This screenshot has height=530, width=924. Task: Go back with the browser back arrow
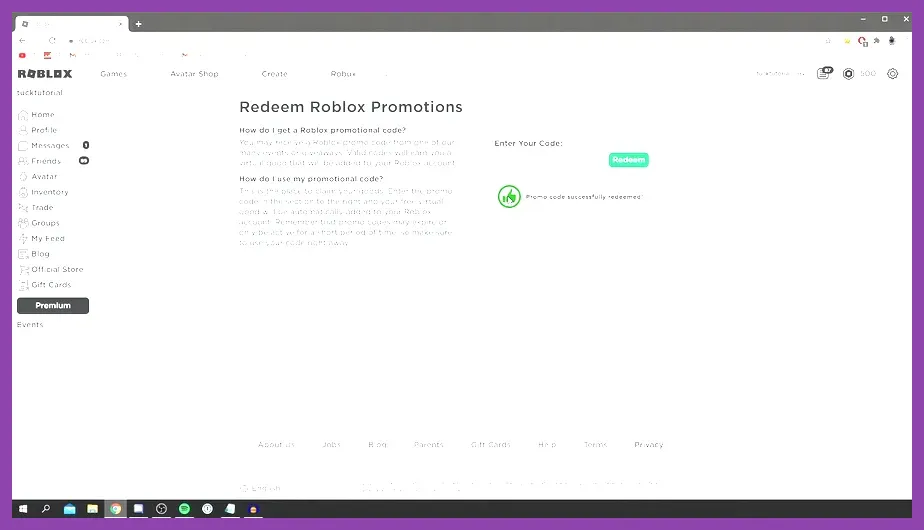pos(22,41)
